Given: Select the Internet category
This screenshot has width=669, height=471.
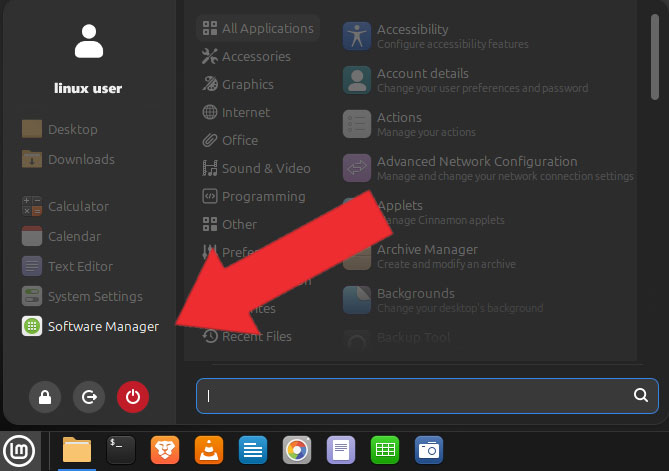Looking at the screenshot, I should 236,112.
